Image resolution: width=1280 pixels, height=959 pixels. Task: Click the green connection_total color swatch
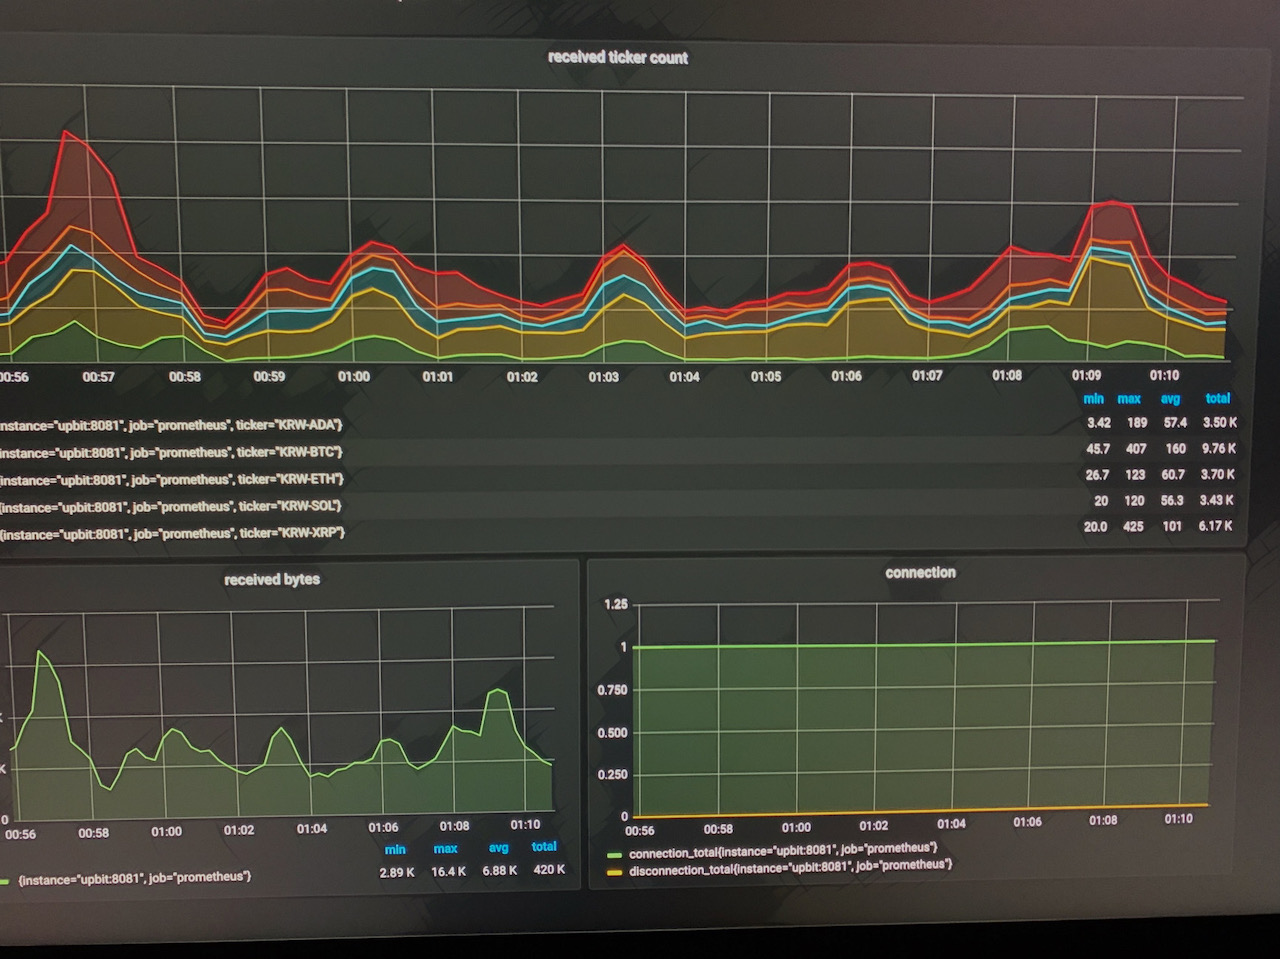pos(614,855)
